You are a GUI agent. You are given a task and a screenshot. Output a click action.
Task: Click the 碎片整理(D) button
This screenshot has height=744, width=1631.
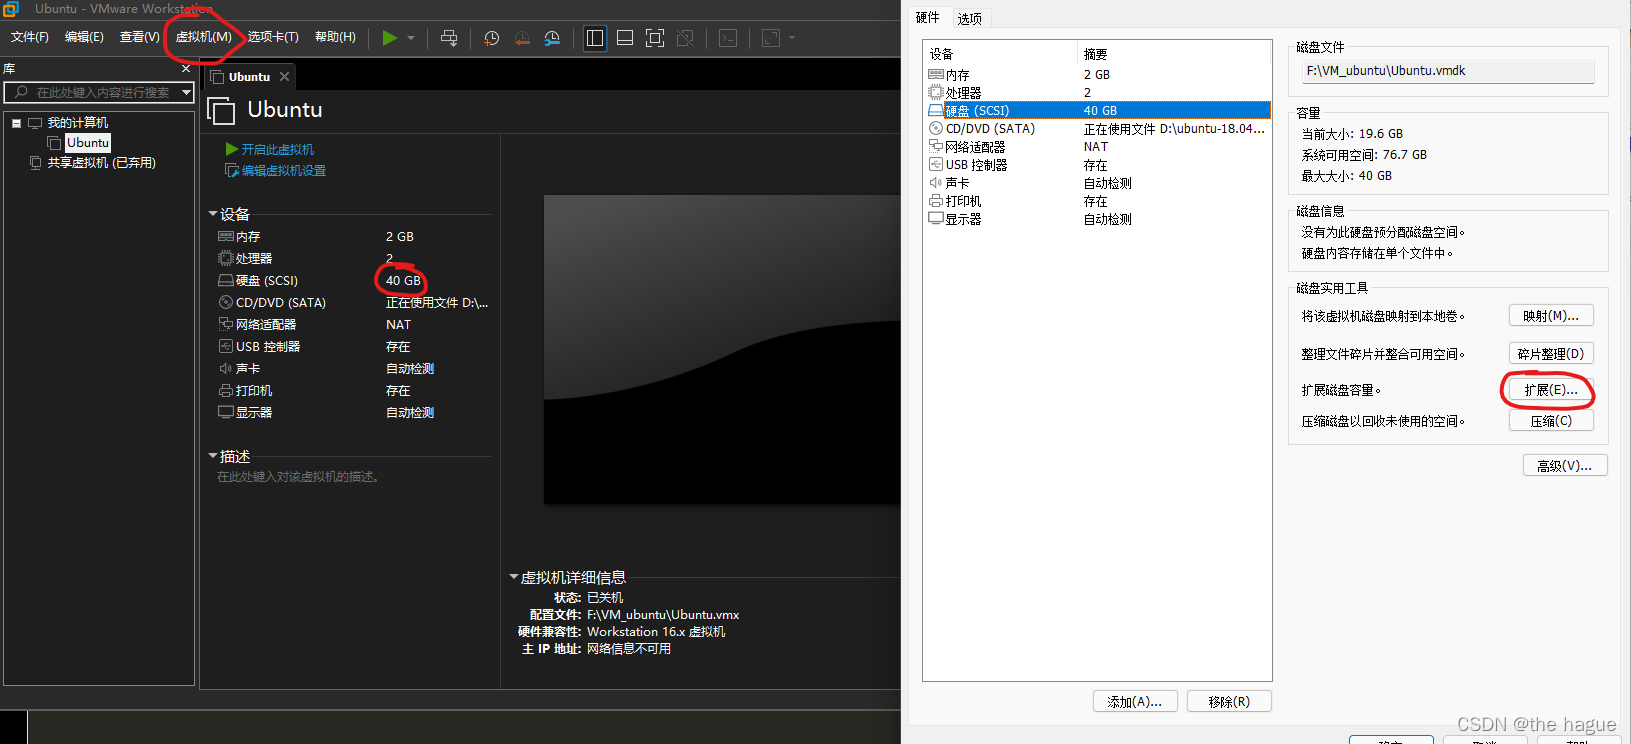coord(1551,354)
